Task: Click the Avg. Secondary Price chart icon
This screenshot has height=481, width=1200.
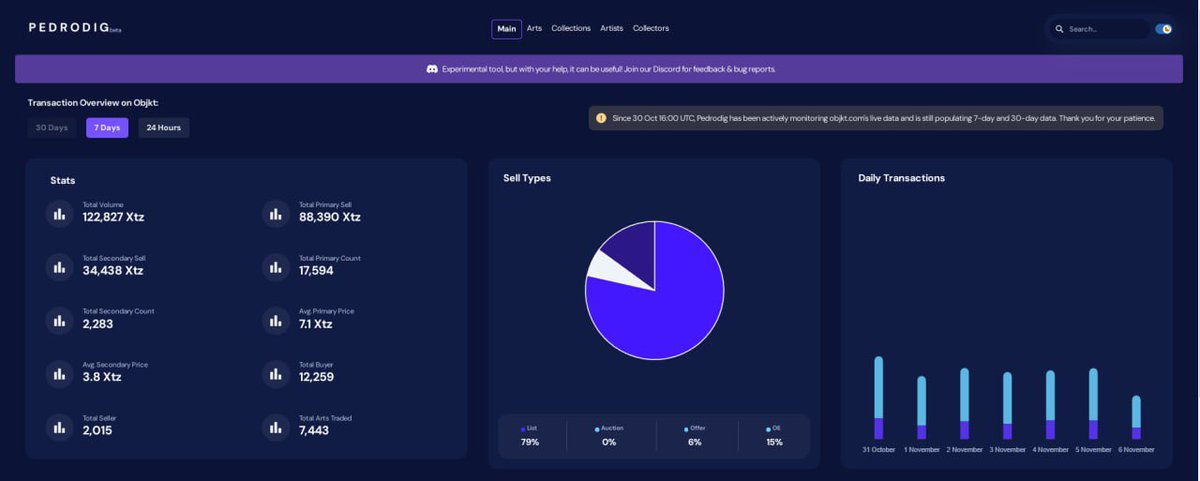Action: [59, 374]
